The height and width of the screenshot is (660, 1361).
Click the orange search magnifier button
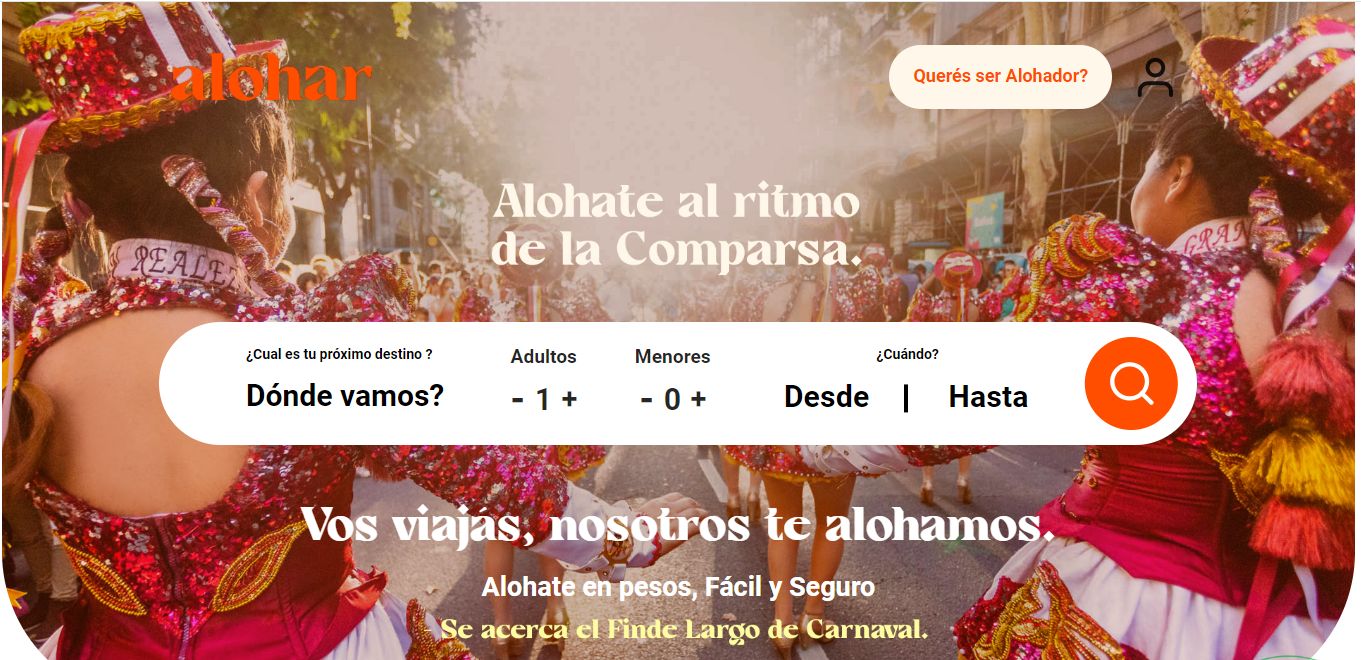coord(1131,383)
